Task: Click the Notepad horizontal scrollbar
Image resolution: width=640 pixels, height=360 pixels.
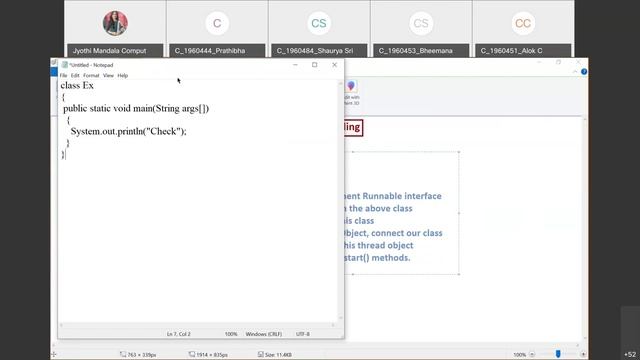Action: (197, 325)
